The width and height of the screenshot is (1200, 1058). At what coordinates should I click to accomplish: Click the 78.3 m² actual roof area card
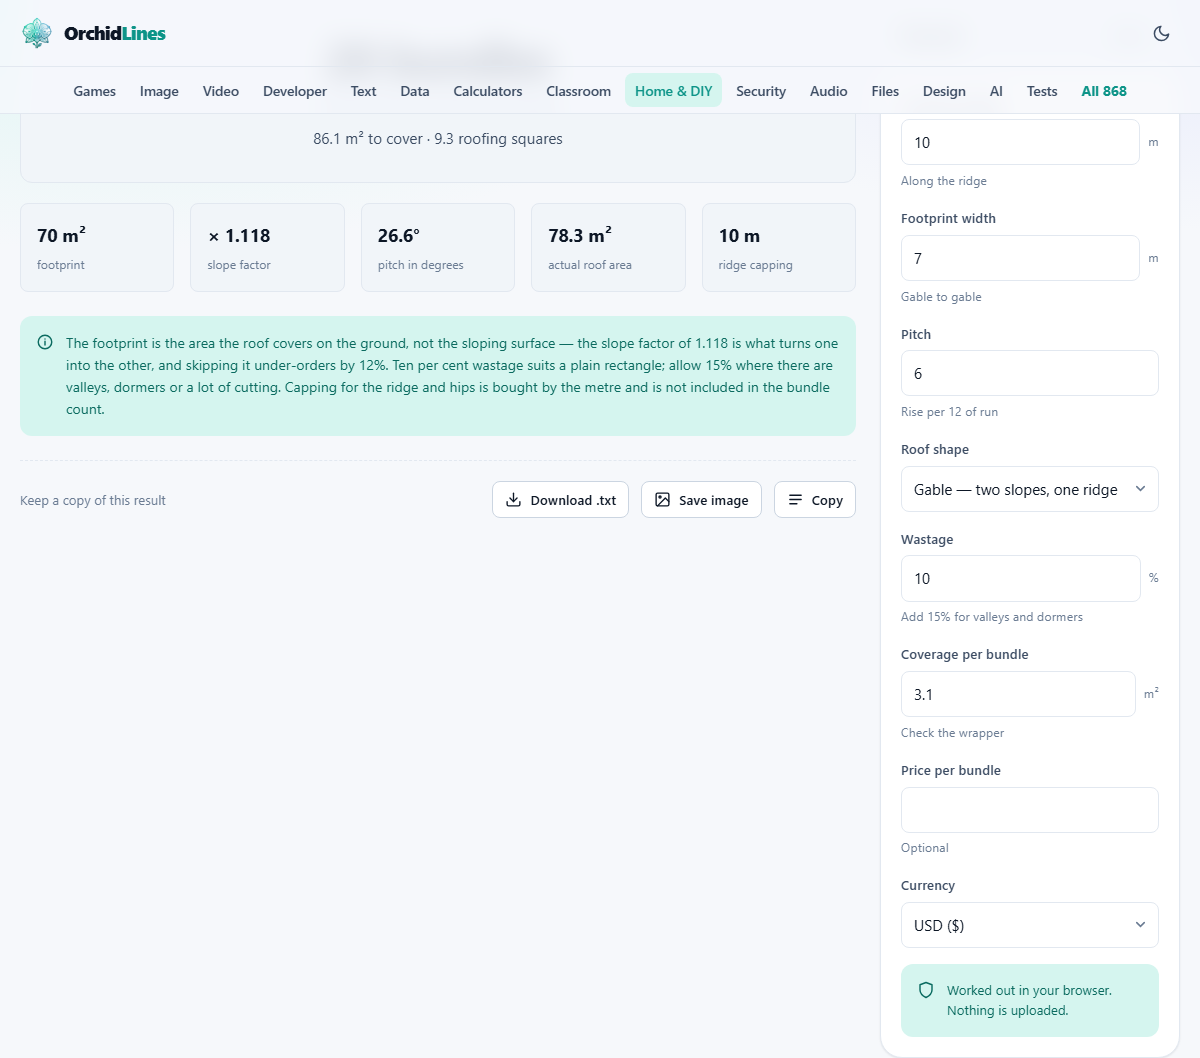click(608, 248)
